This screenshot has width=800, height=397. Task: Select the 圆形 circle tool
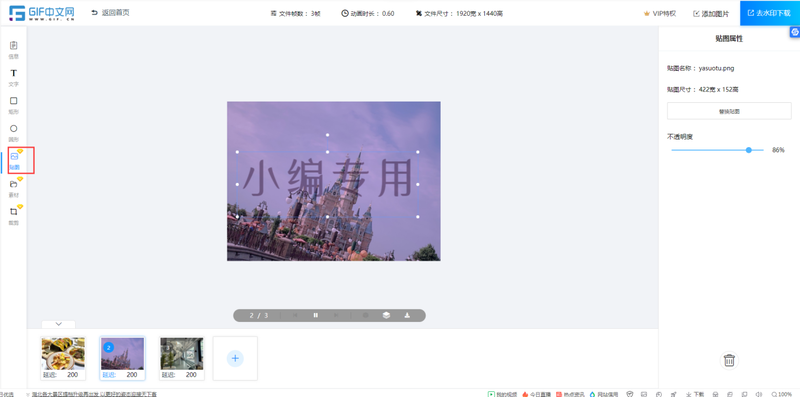(x=14, y=132)
